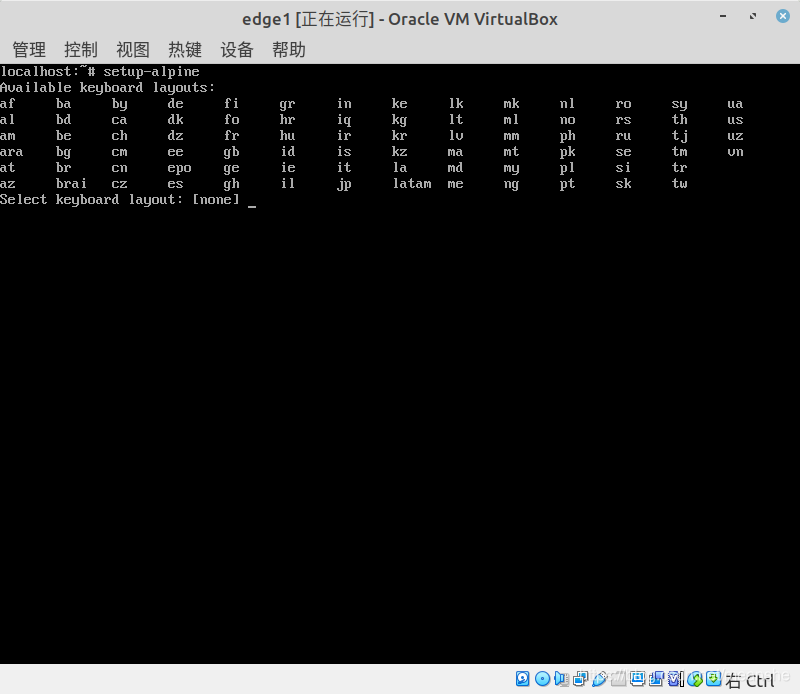Click the 'epo' keyboard layout entry
The height and width of the screenshot is (694, 800).
179,169
